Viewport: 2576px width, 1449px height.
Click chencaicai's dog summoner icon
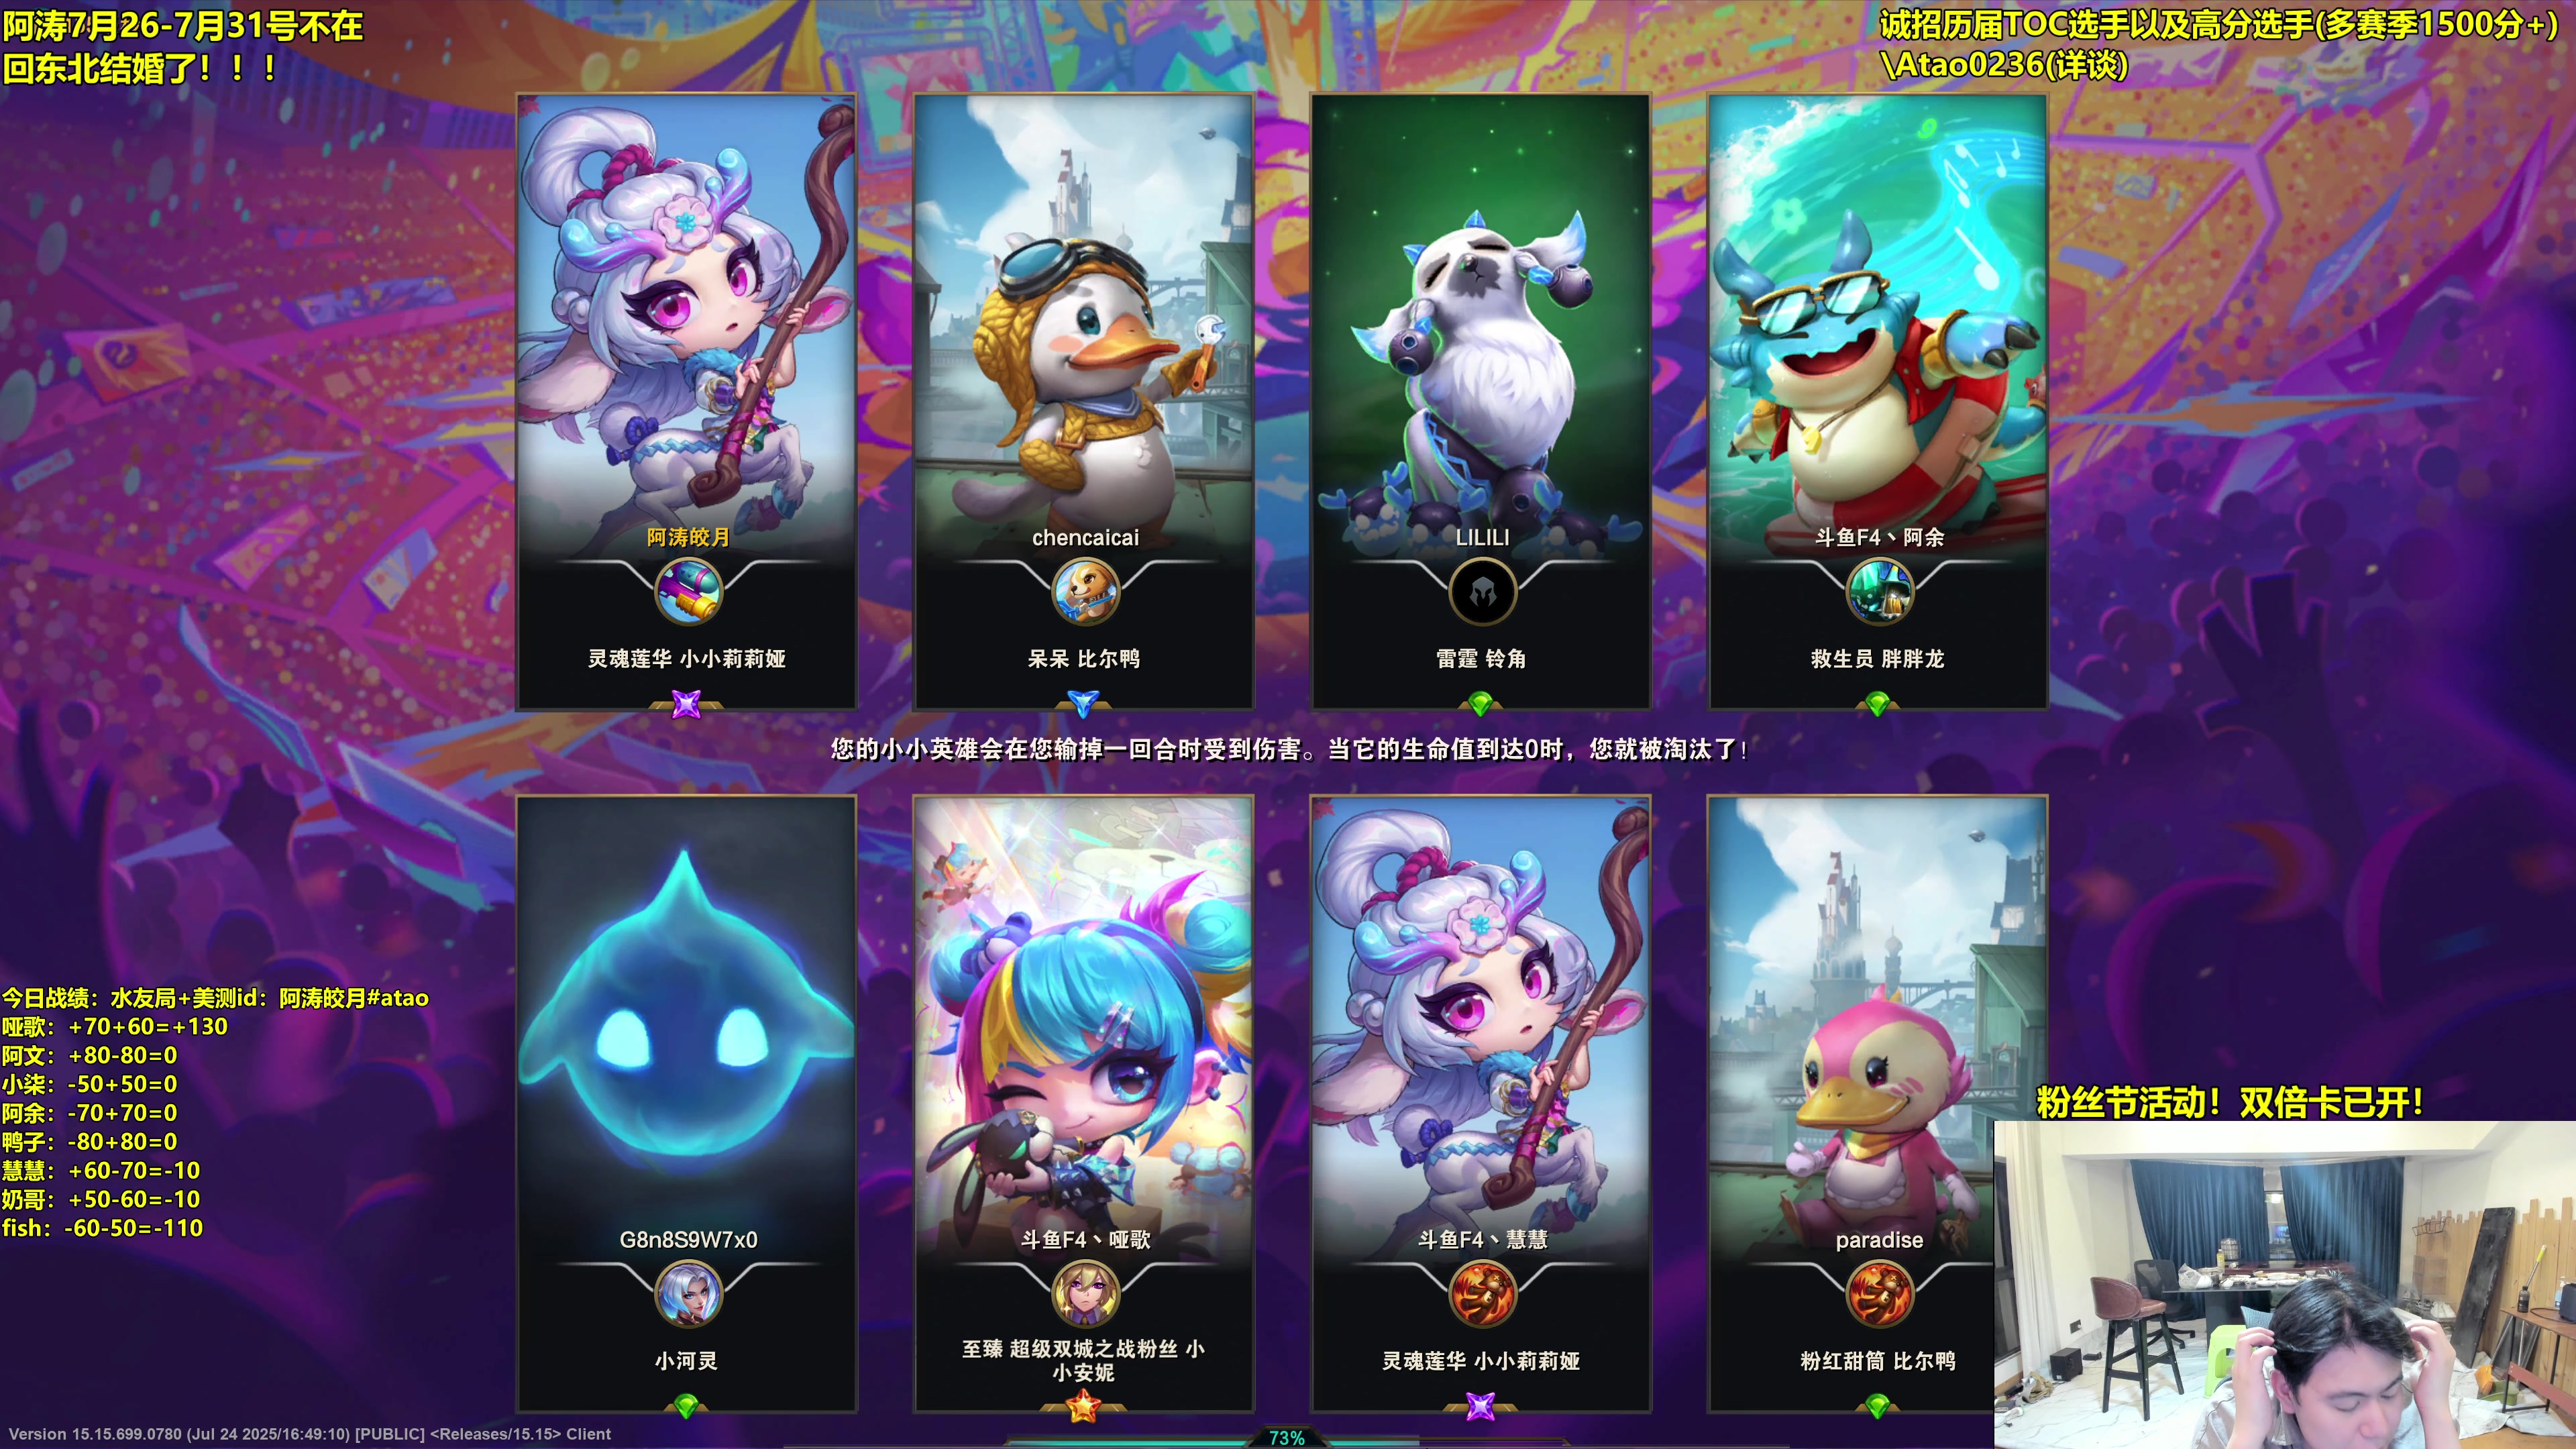1085,592
